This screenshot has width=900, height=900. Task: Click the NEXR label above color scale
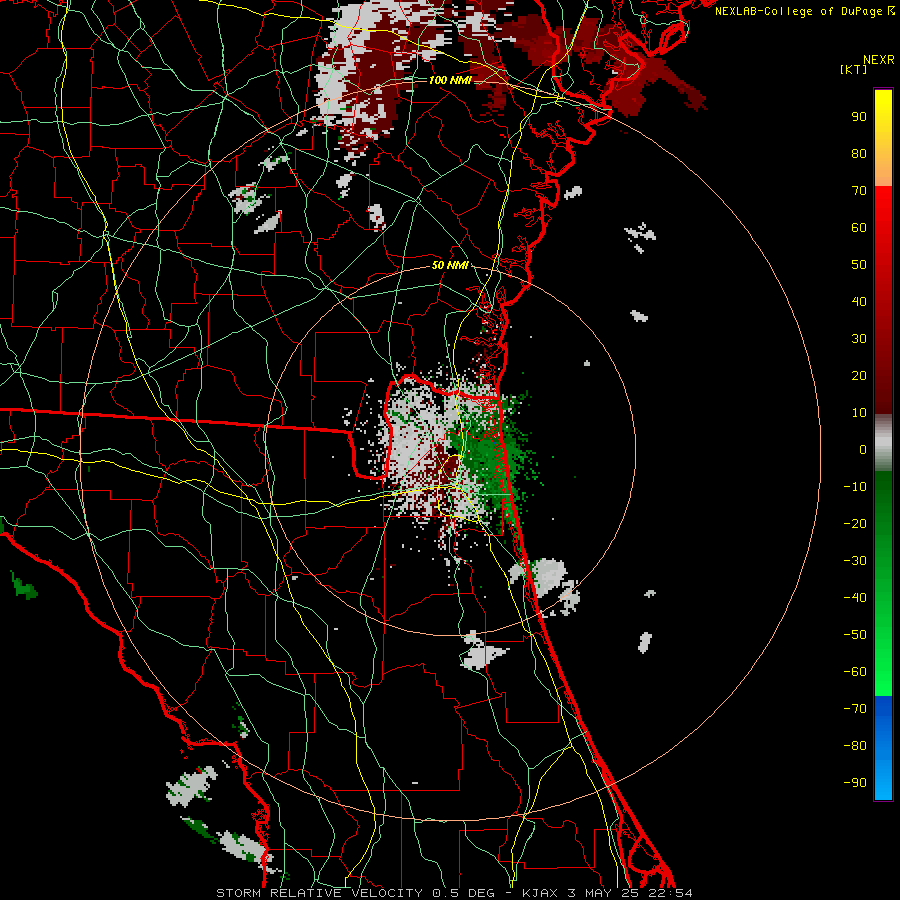(x=879, y=60)
